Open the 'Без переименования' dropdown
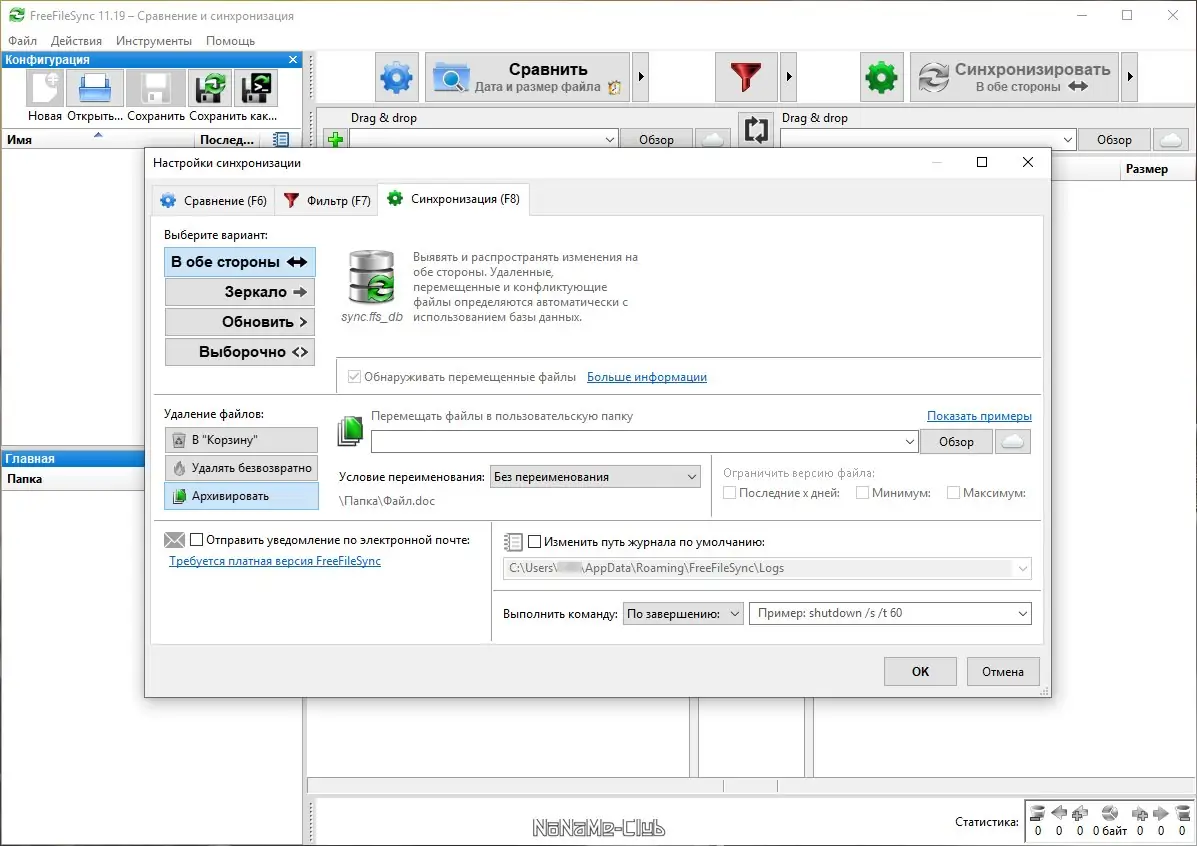This screenshot has height=846, width=1197. 595,476
